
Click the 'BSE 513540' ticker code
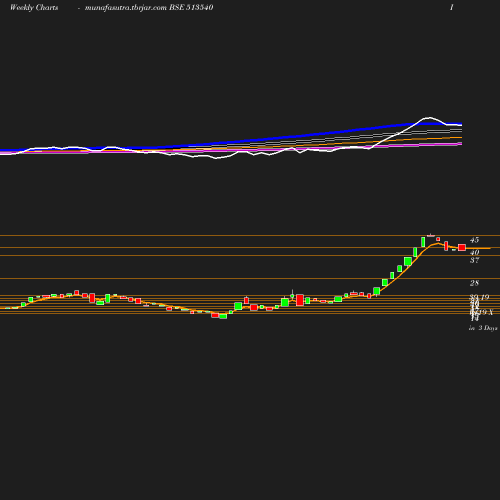click(191, 7)
